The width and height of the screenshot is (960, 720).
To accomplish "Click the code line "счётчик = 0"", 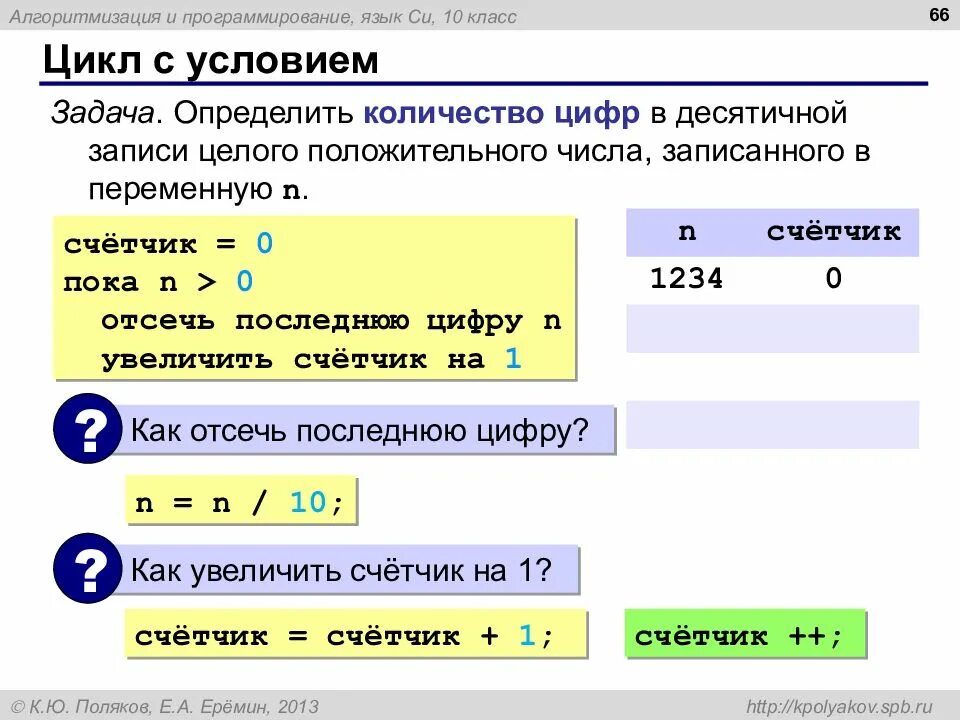I will tap(168, 244).
